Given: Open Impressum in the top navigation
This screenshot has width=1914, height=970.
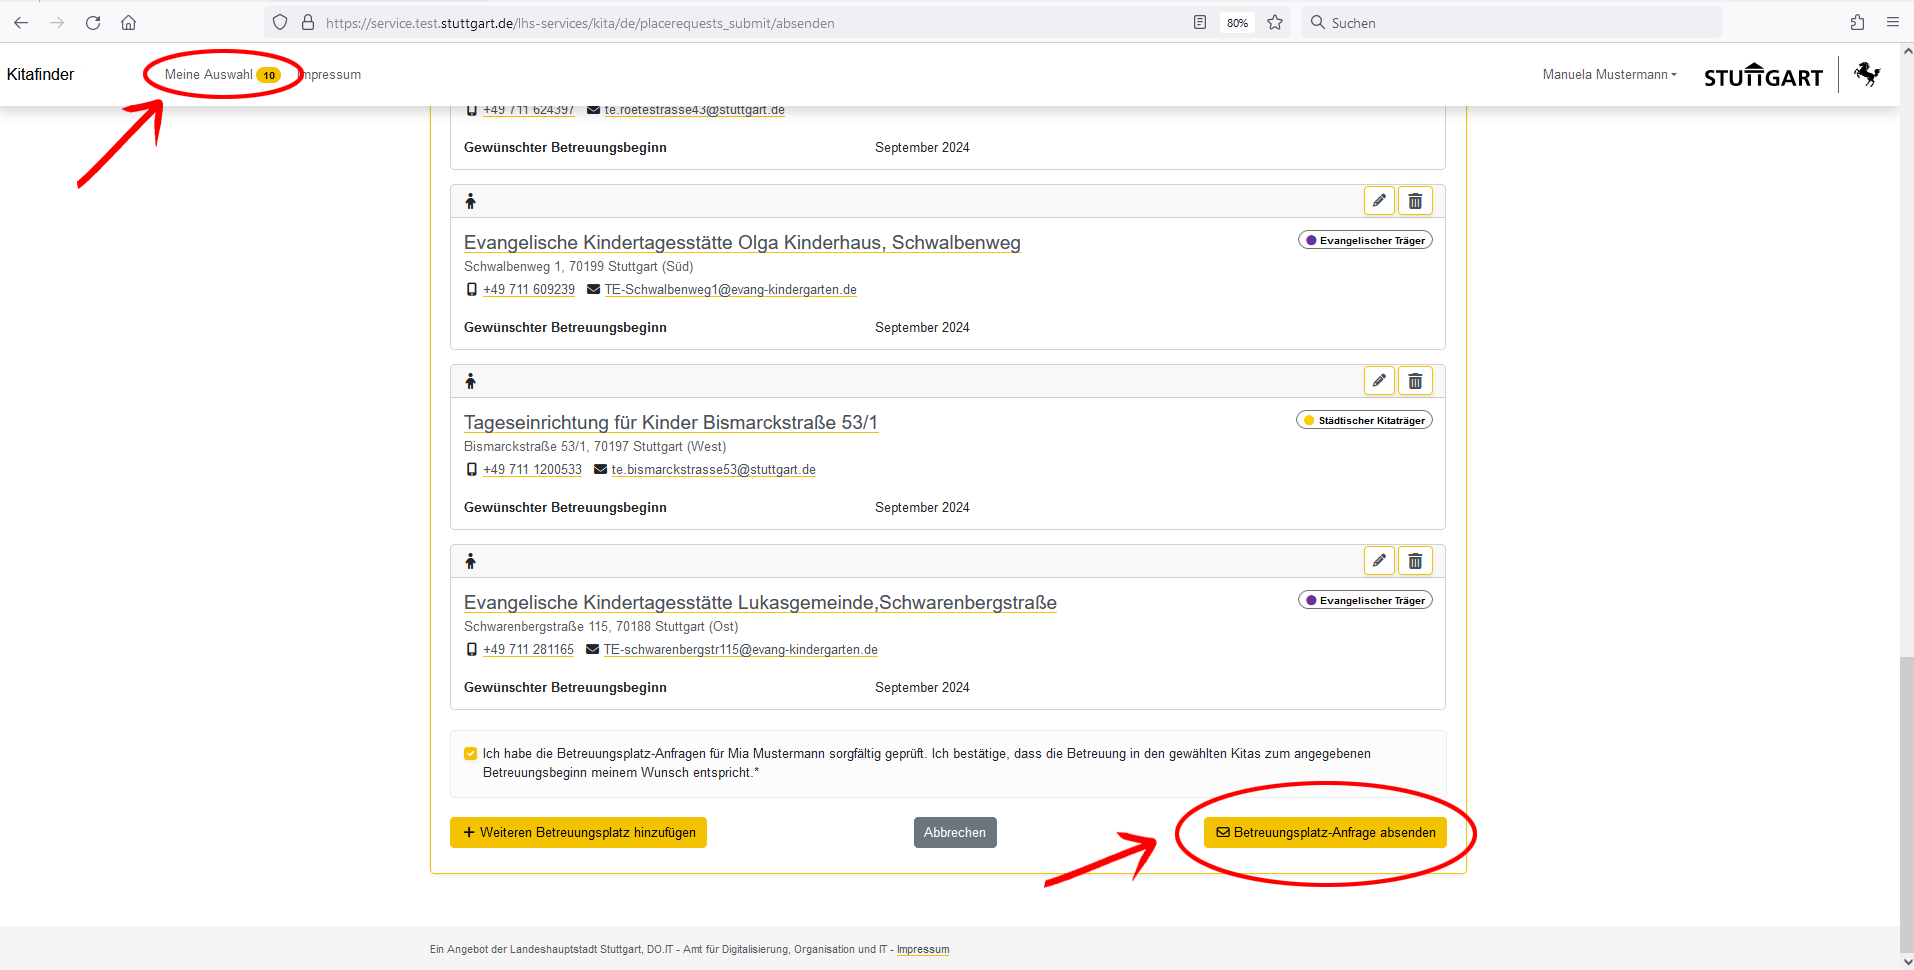Looking at the screenshot, I should pyautogui.click(x=333, y=75).
